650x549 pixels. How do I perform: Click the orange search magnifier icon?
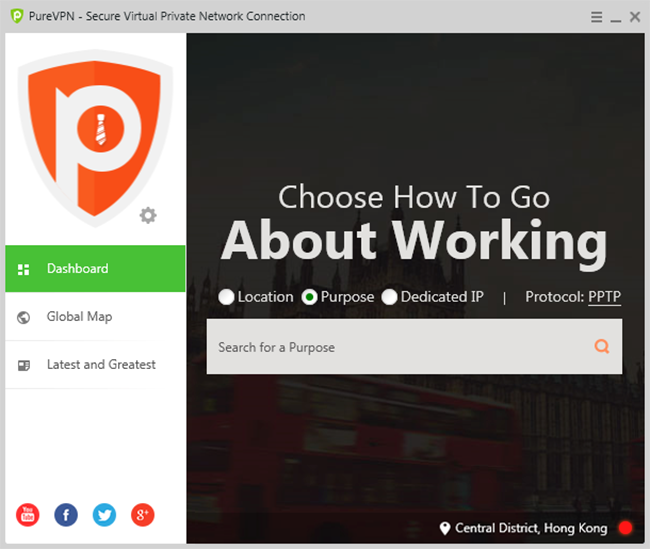[601, 346]
